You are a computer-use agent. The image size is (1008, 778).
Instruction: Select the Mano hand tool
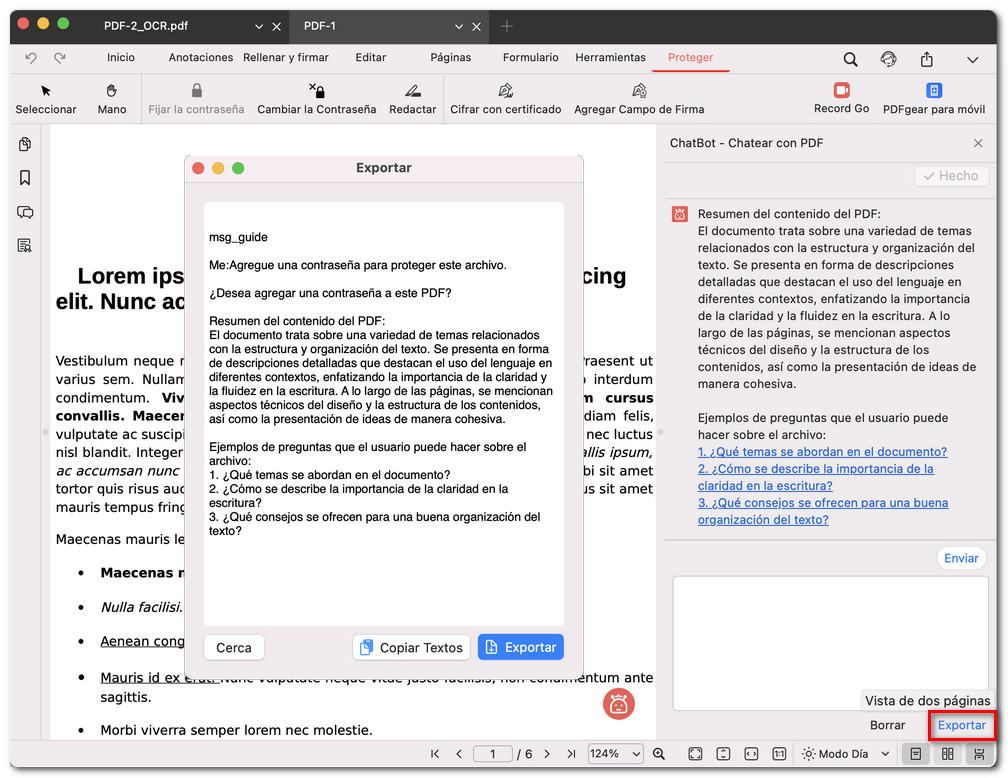coord(112,91)
